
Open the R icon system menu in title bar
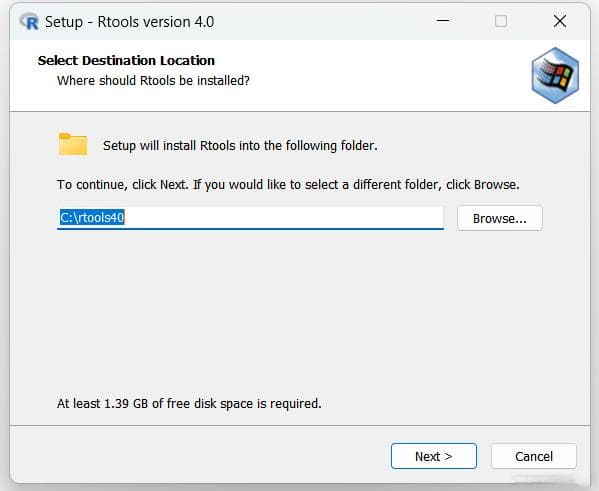tap(29, 21)
